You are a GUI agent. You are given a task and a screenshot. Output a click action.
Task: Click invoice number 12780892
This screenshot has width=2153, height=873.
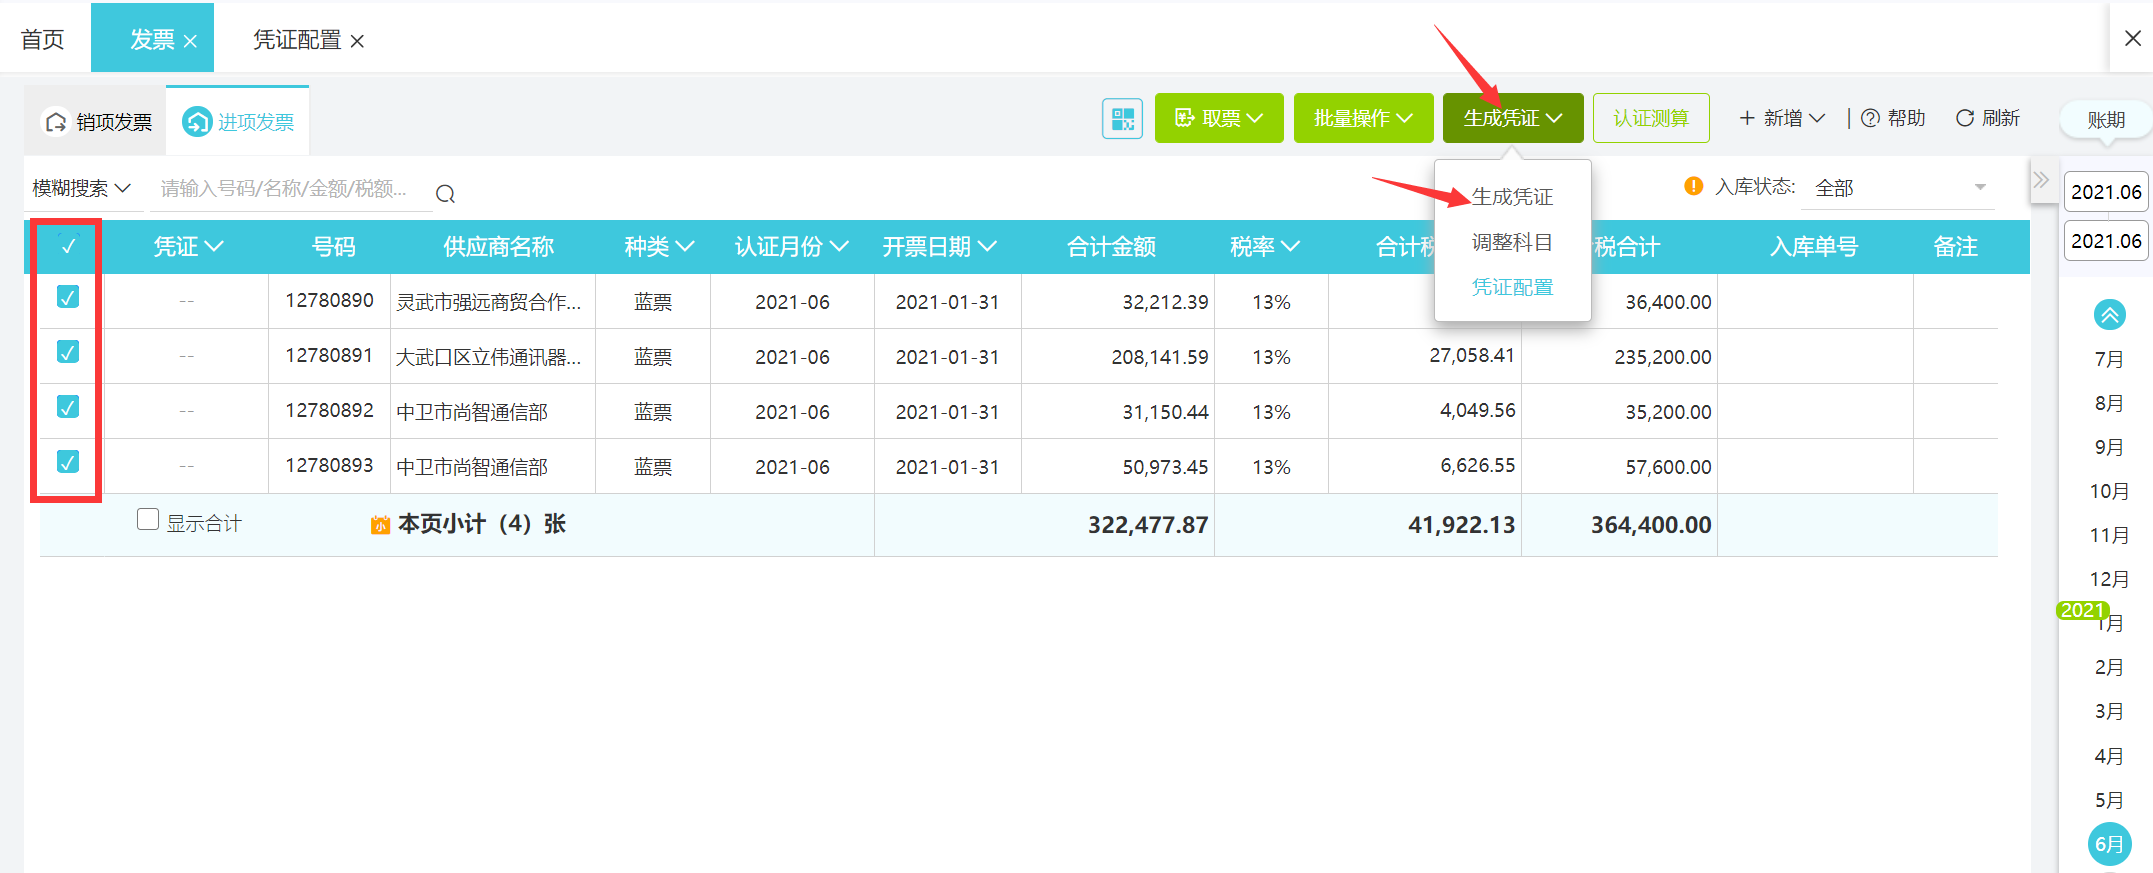(x=329, y=411)
